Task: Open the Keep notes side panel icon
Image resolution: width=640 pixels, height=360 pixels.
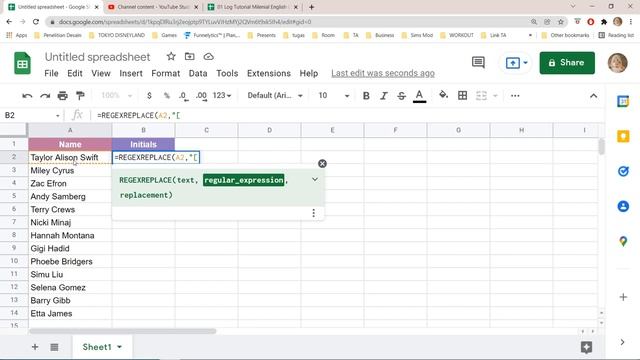Action: click(623, 136)
